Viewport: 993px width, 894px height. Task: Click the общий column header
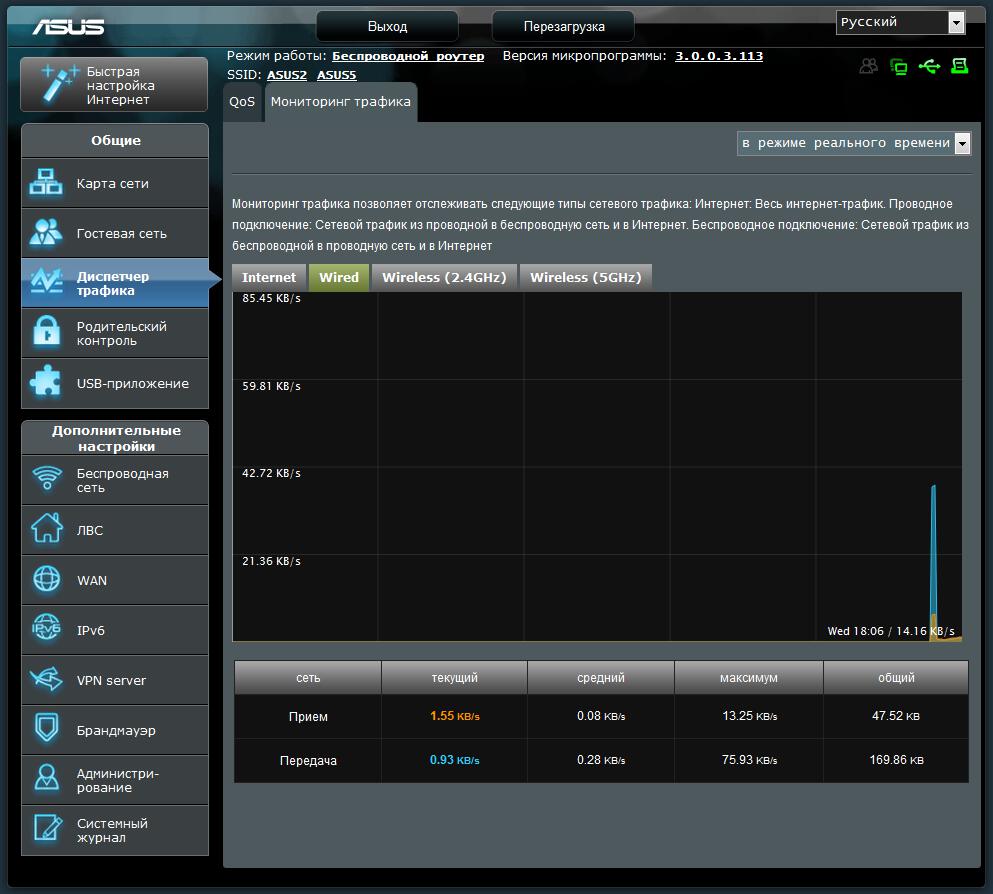[896, 677]
